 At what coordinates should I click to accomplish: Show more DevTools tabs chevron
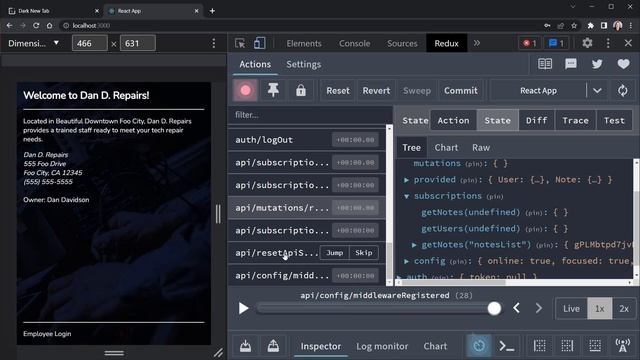pos(477,43)
